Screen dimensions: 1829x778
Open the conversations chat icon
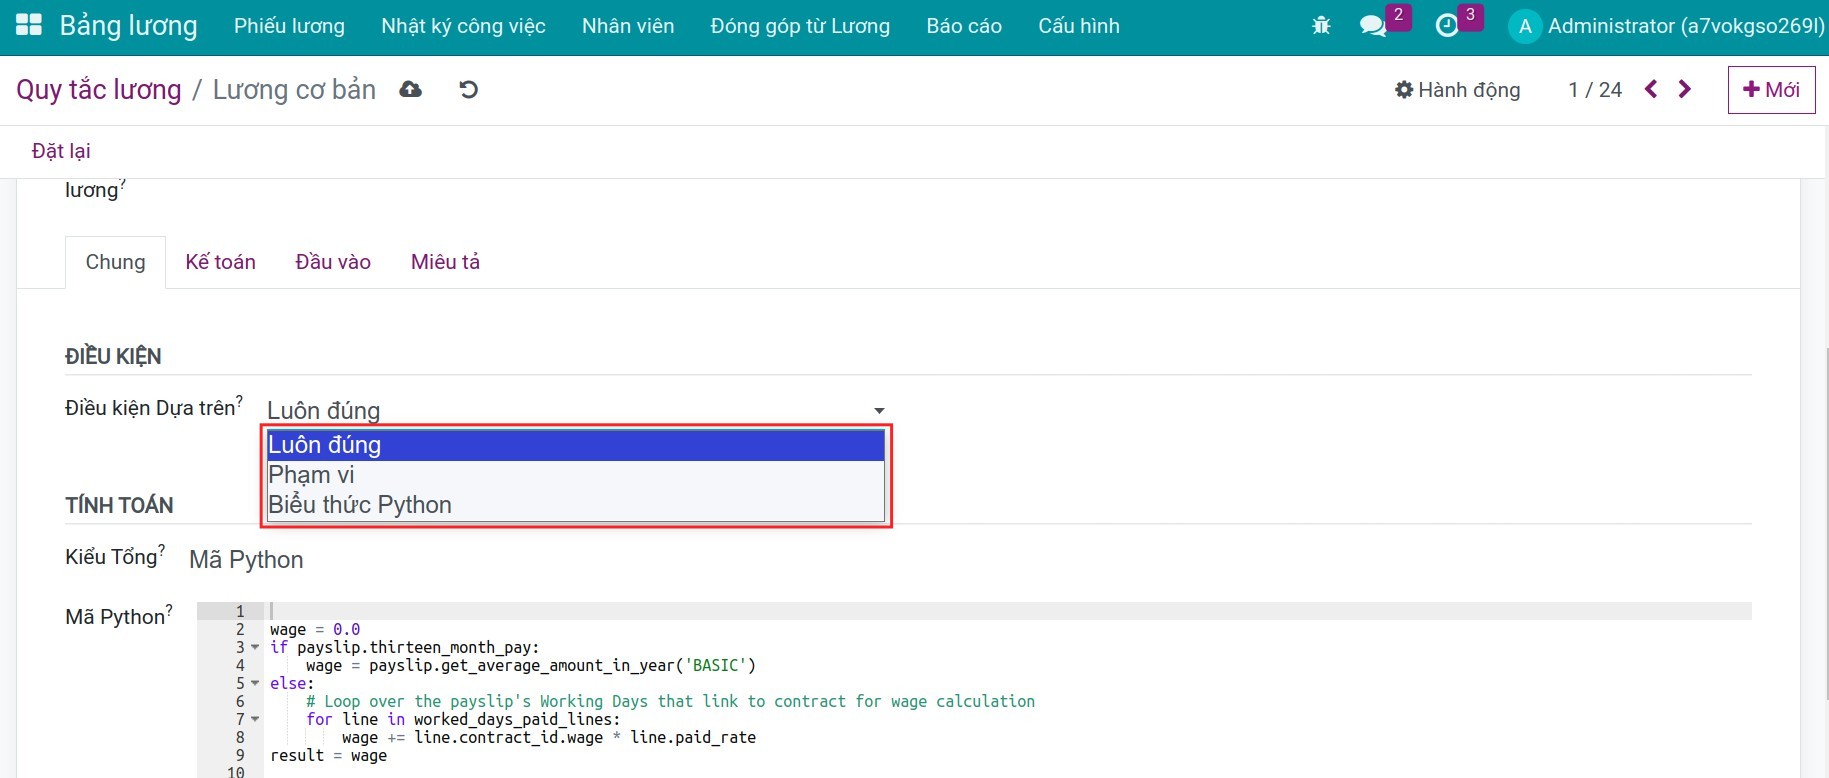pyautogui.click(x=1373, y=26)
